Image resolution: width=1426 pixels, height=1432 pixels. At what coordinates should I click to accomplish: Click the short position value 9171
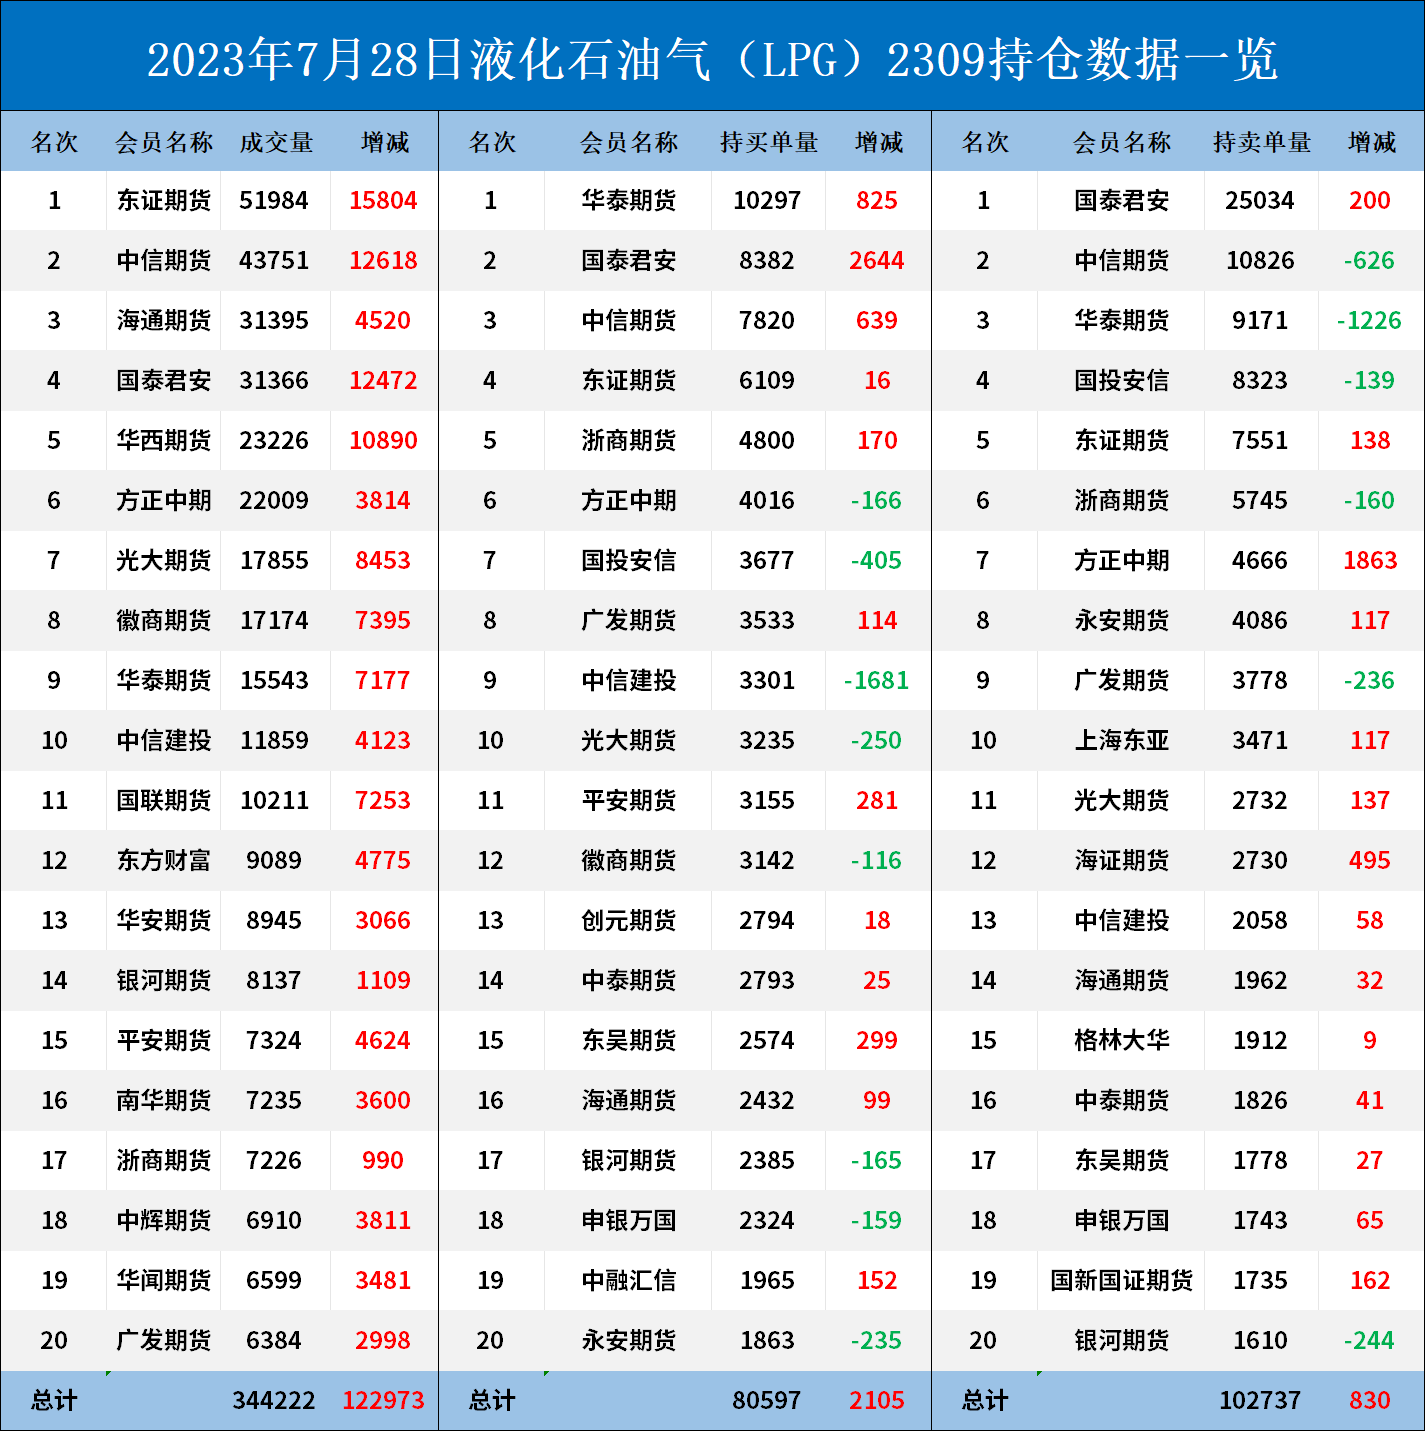[1260, 321]
